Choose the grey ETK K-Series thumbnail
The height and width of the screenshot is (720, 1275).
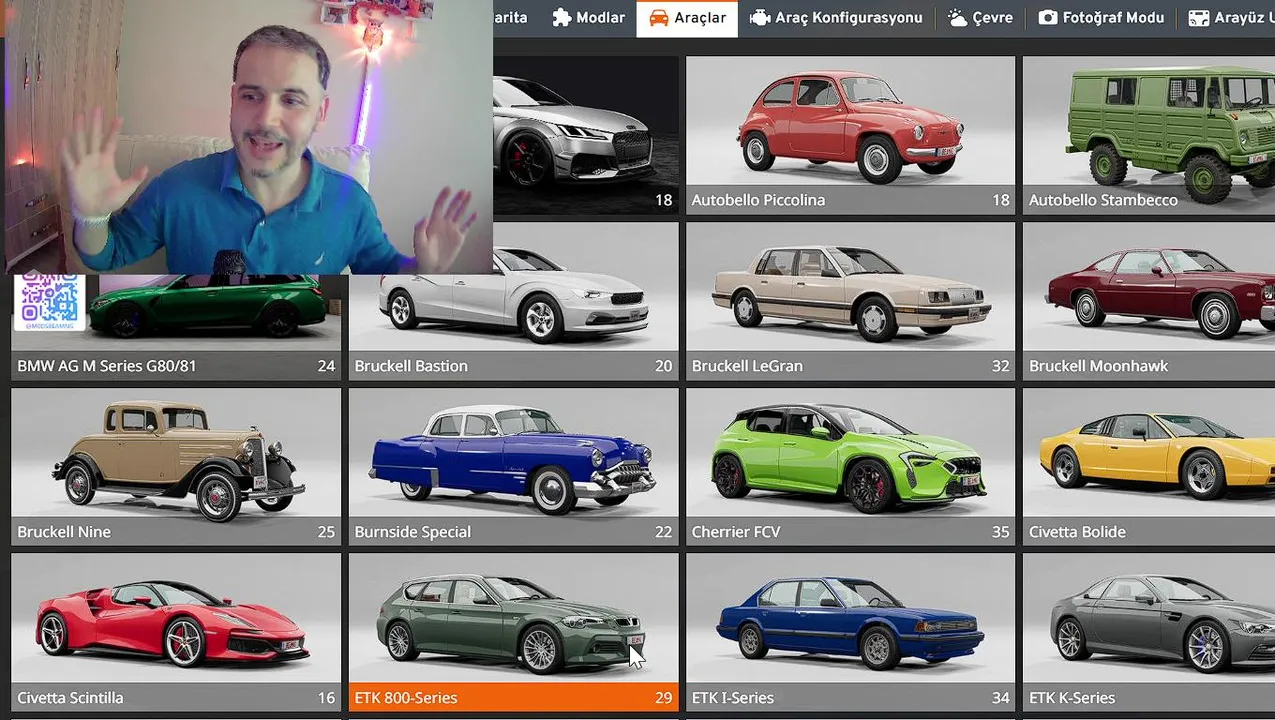[x=1149, y=620]
